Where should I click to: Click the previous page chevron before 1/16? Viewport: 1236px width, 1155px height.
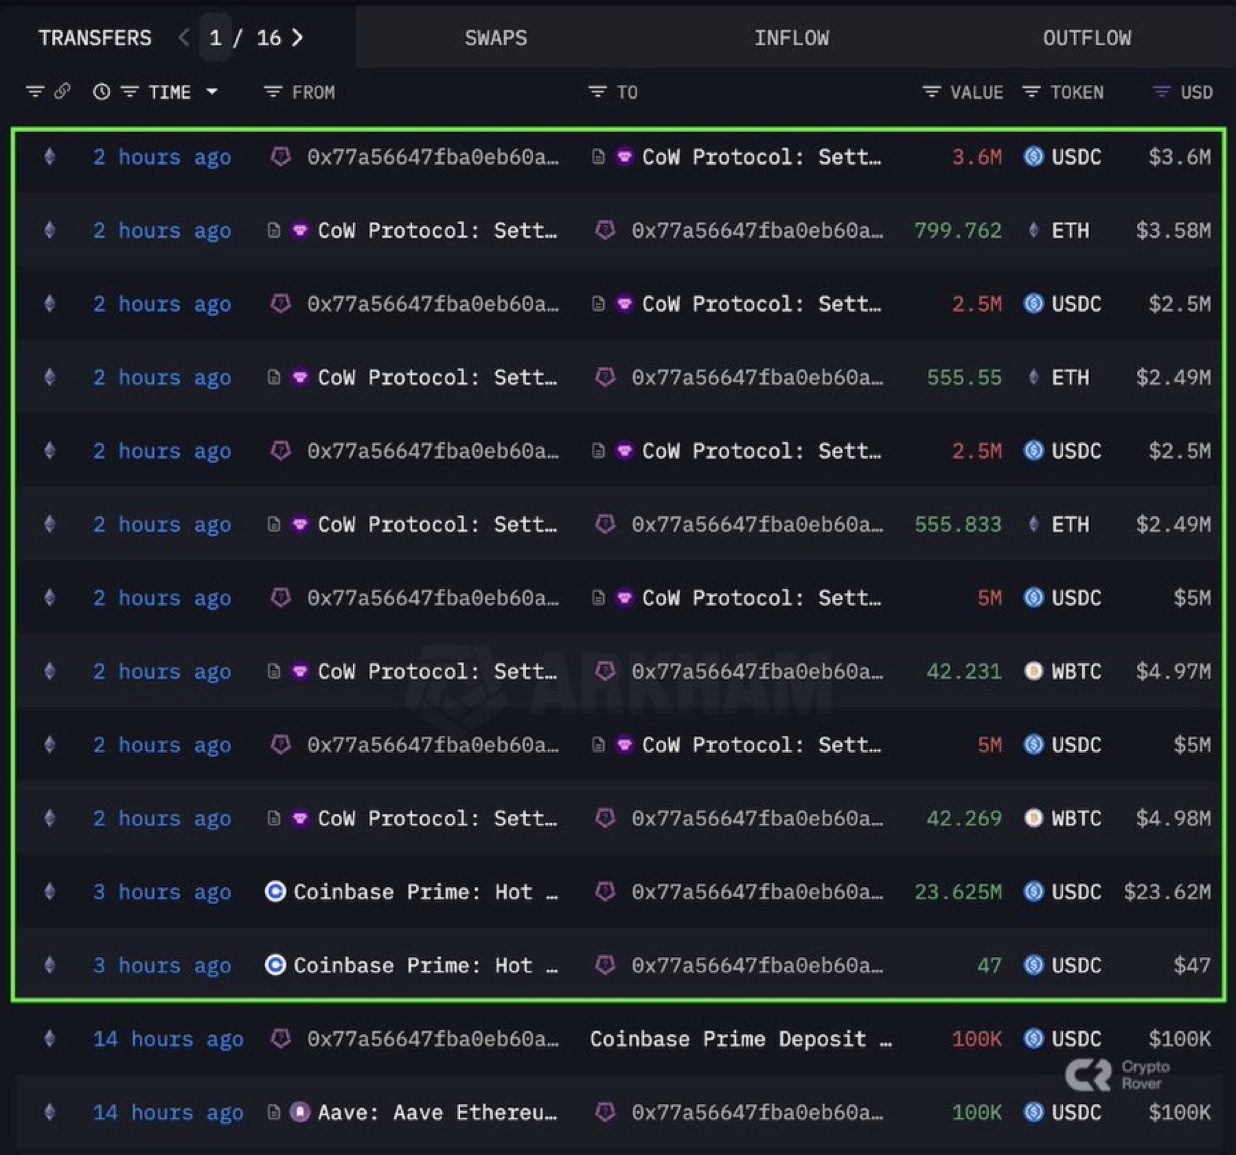coord(183,37)
